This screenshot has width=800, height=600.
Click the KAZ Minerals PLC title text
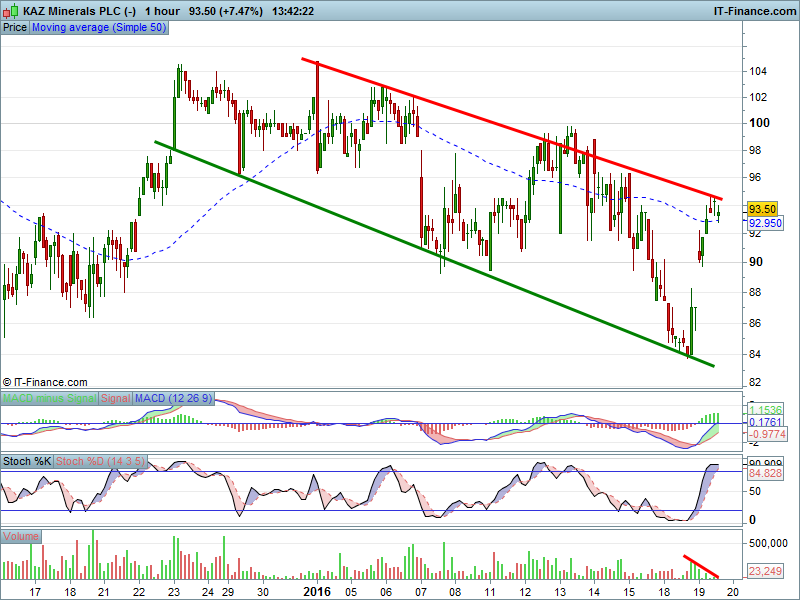[79, 11]
